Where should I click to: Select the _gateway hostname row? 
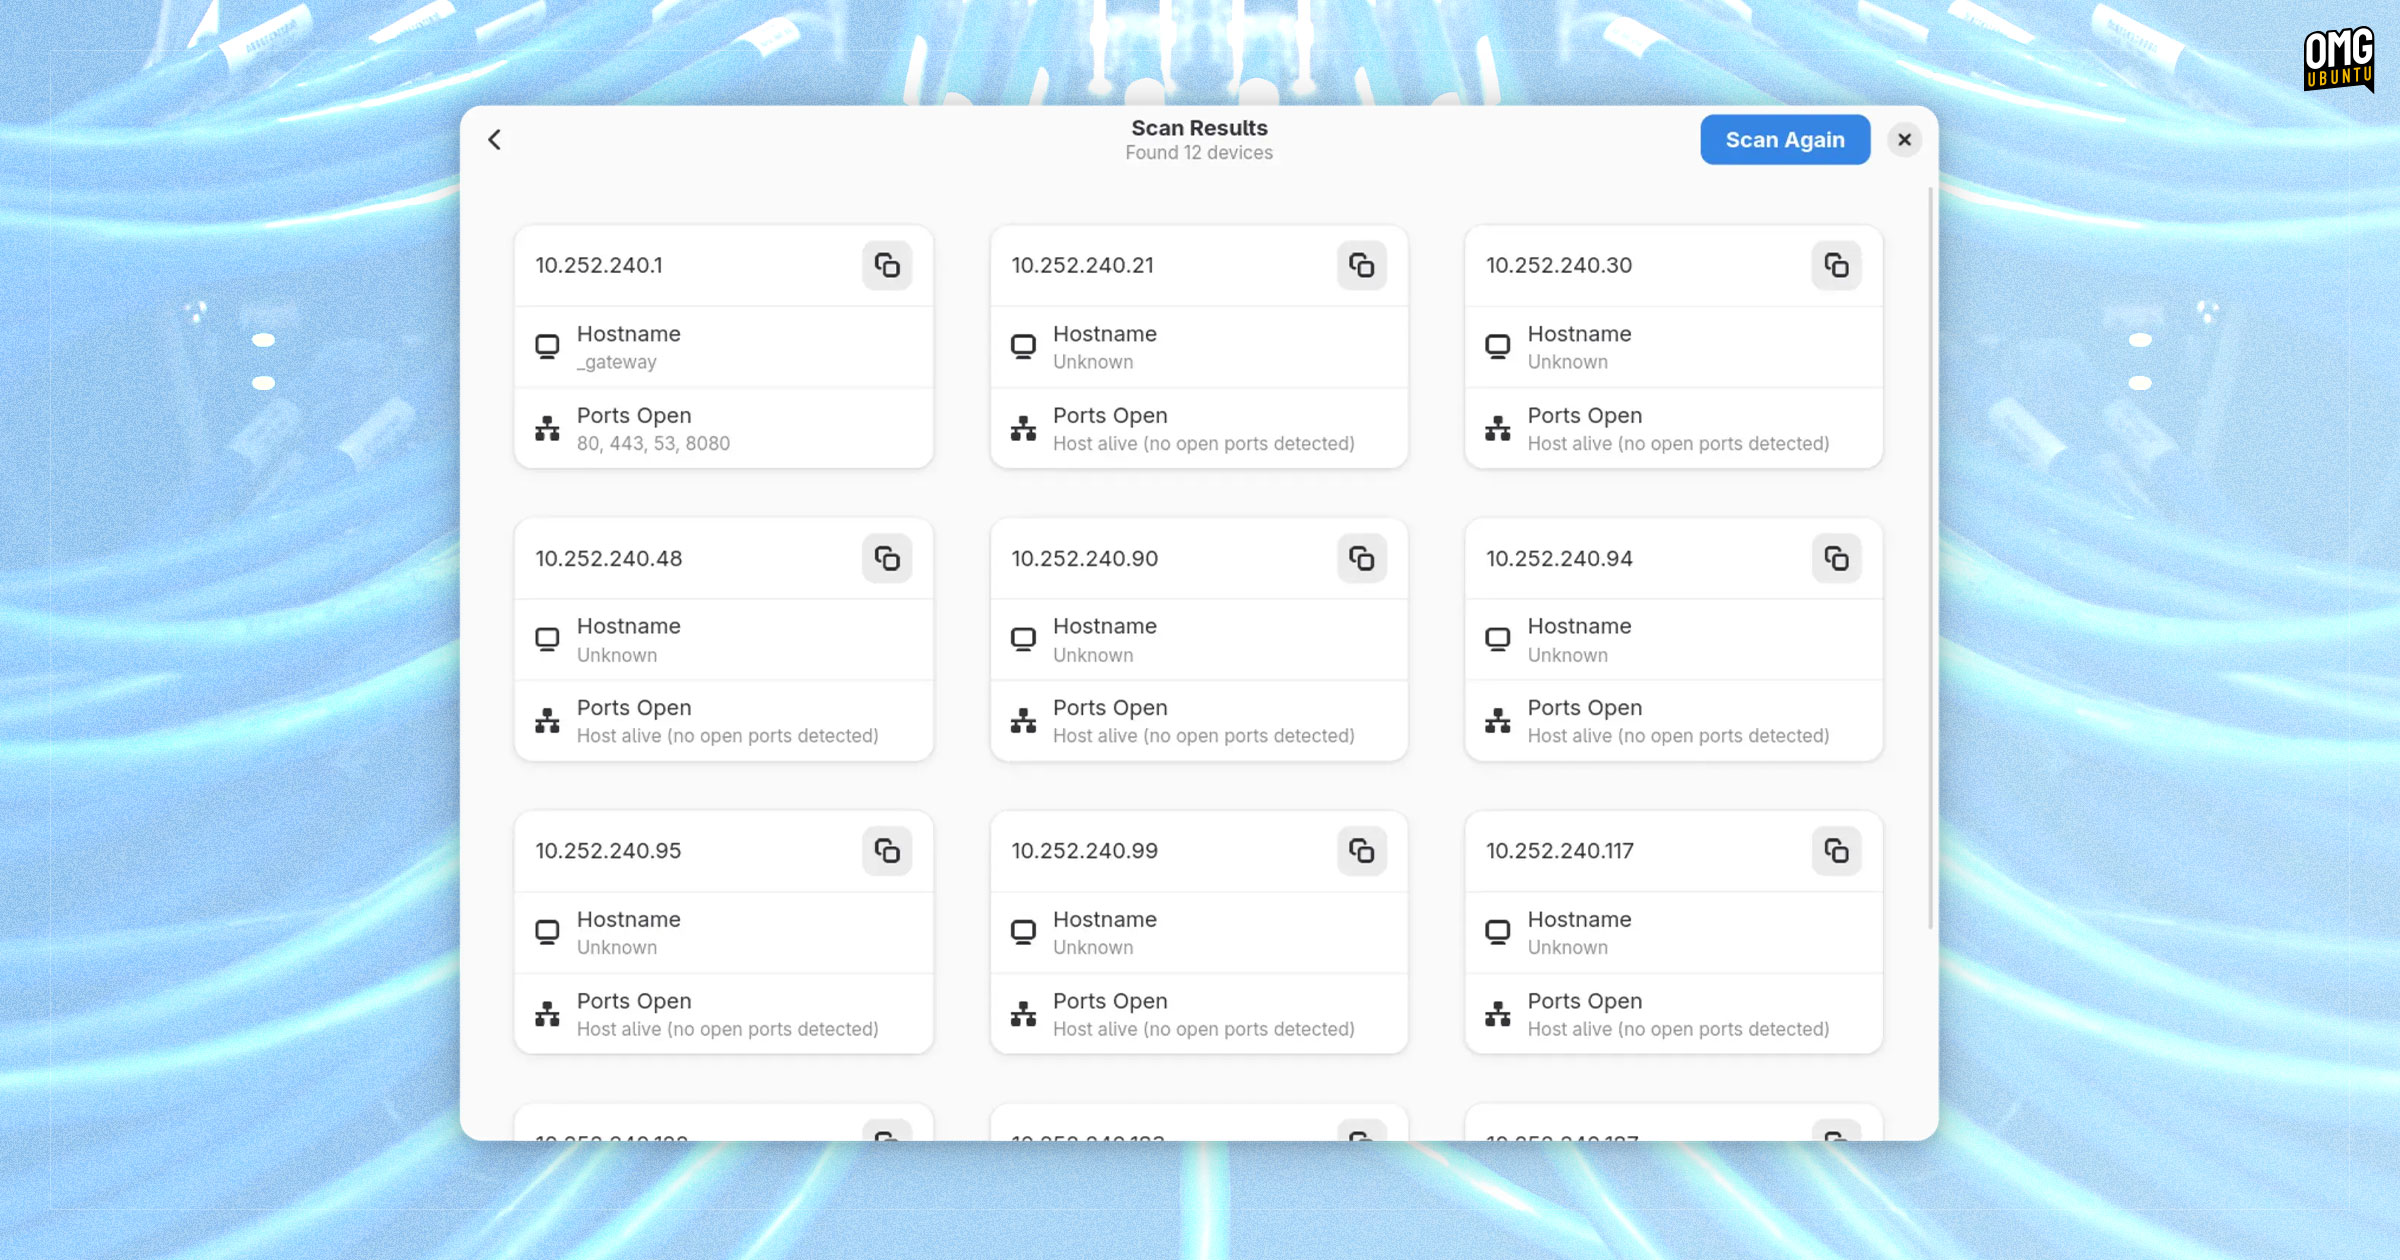pos(723,347)
